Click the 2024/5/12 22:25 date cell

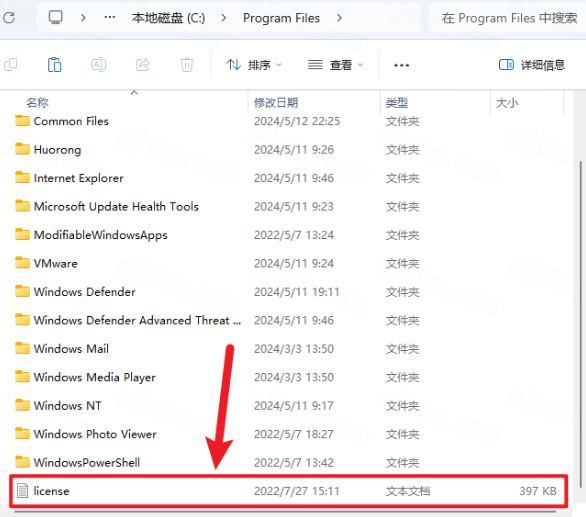pyautogui.click(x=297, y=121)
